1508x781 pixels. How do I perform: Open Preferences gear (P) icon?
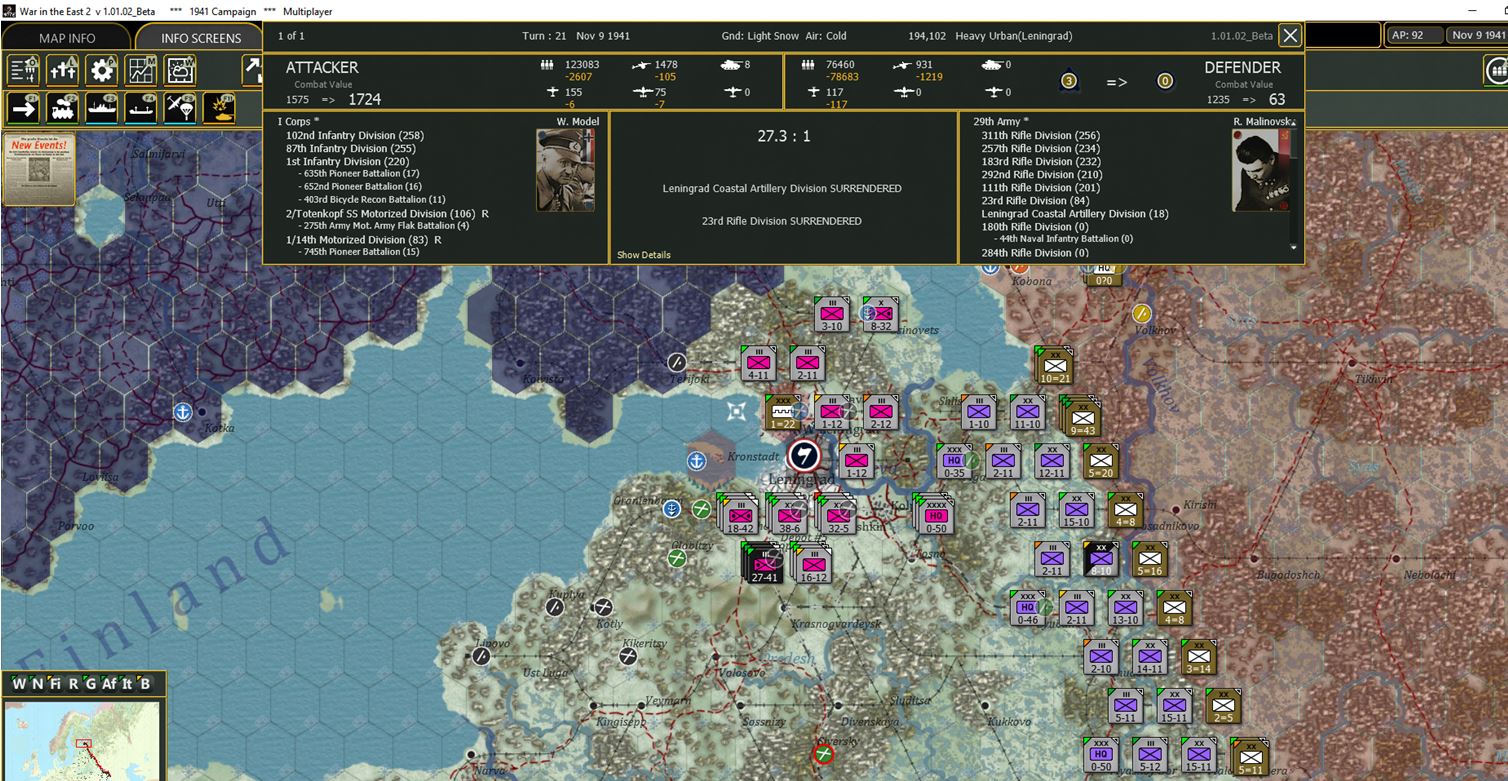101,70
